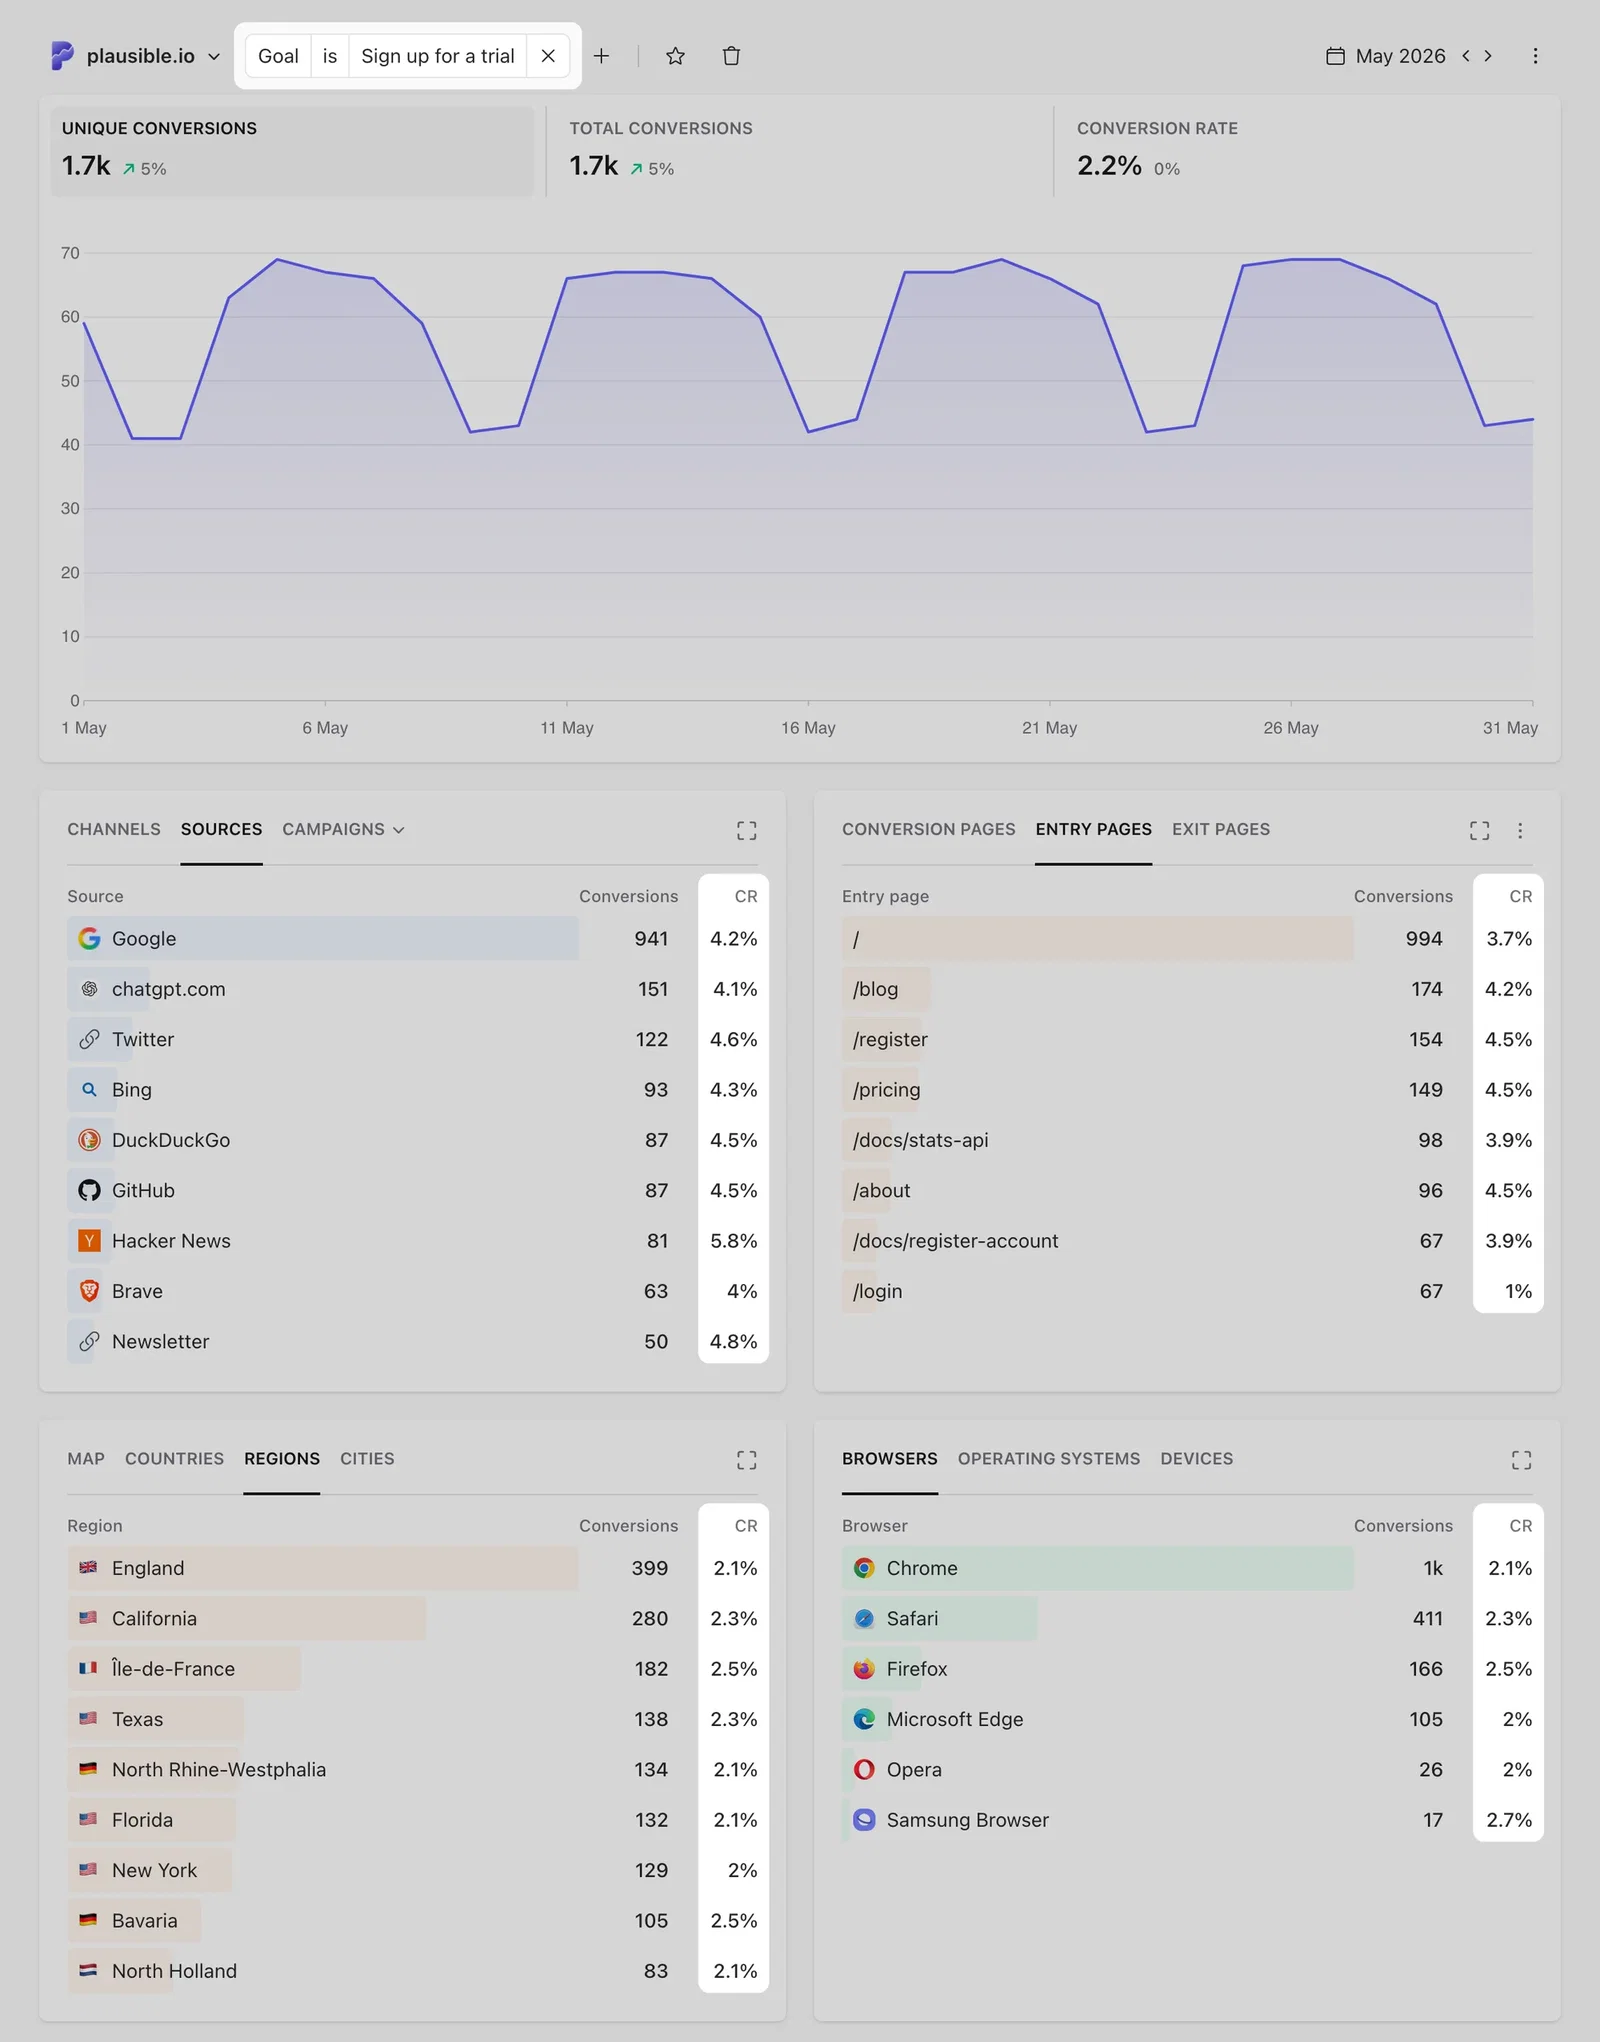Expand the Campaigns dropdown
This screenshot has height=2042, width=1600.
343,829
